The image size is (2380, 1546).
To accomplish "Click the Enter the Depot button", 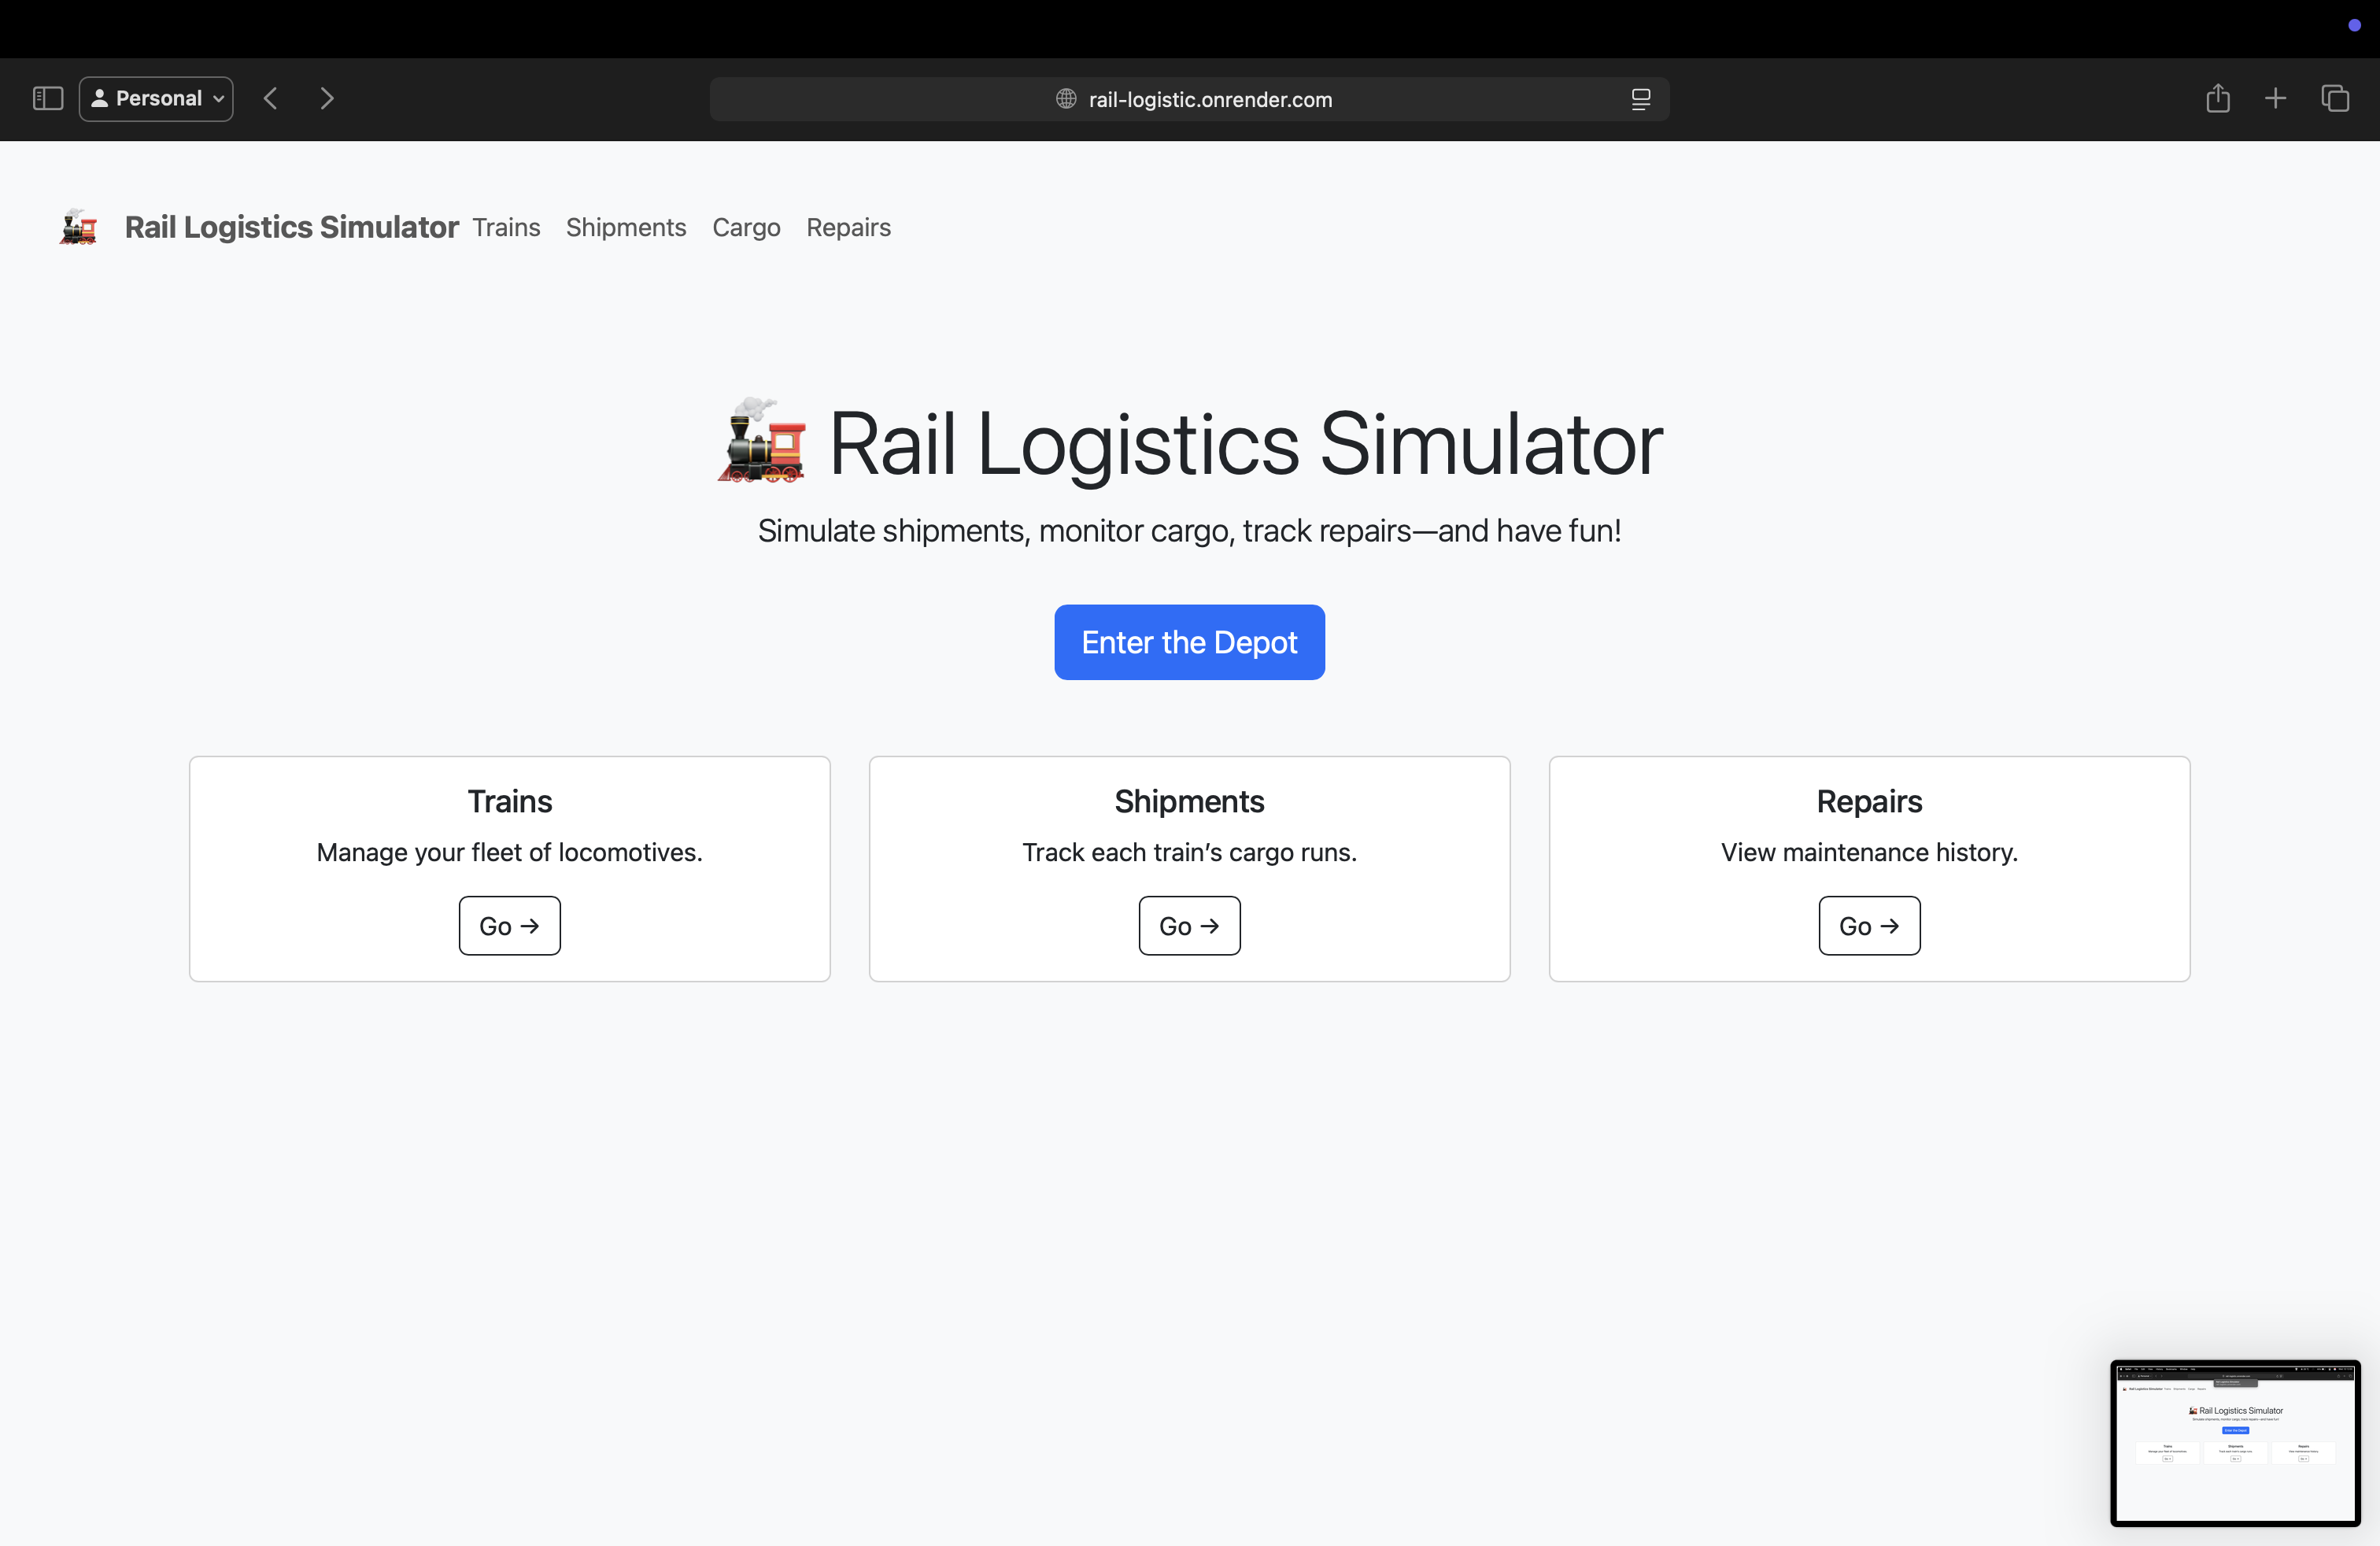I will pos(1189,642).
